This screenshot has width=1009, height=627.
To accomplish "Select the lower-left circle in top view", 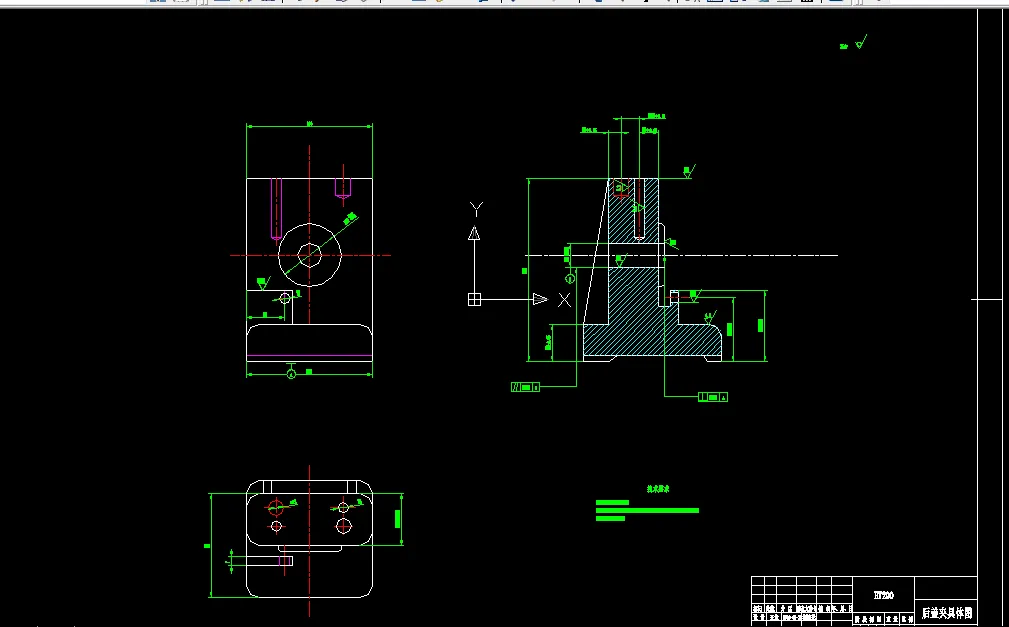I will coord(277,527).
